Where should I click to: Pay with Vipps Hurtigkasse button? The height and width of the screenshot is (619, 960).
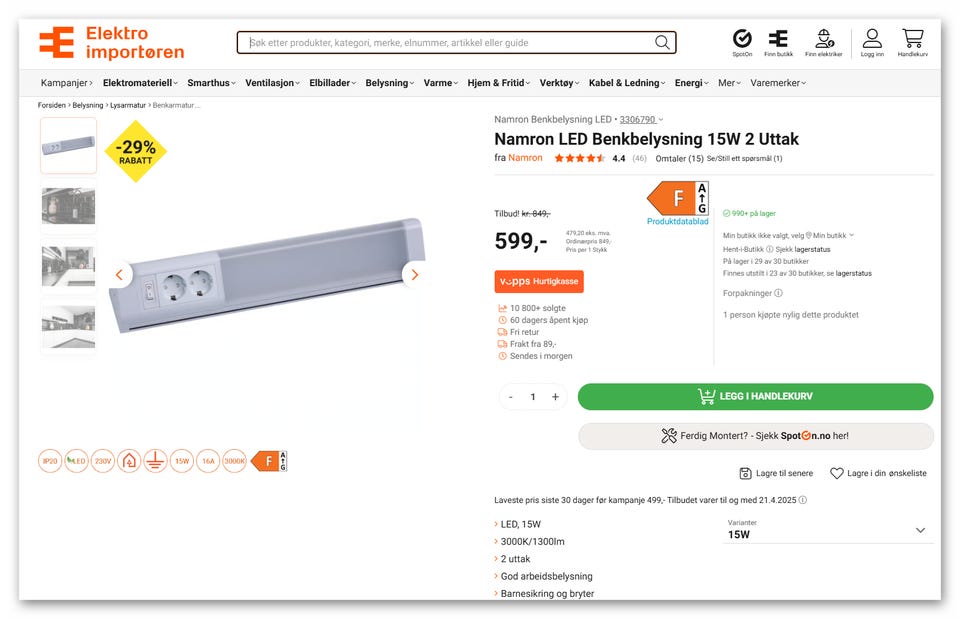(x=539, y=282)
